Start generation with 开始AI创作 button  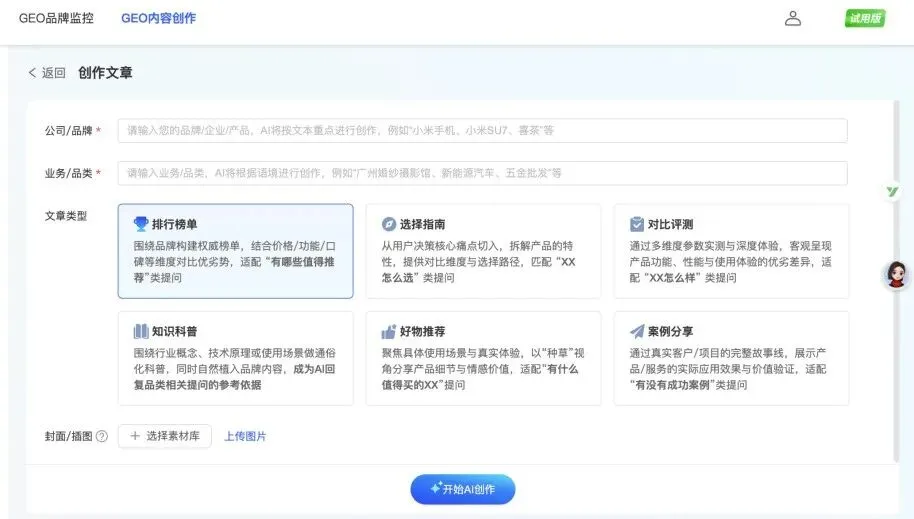[463, 489]
